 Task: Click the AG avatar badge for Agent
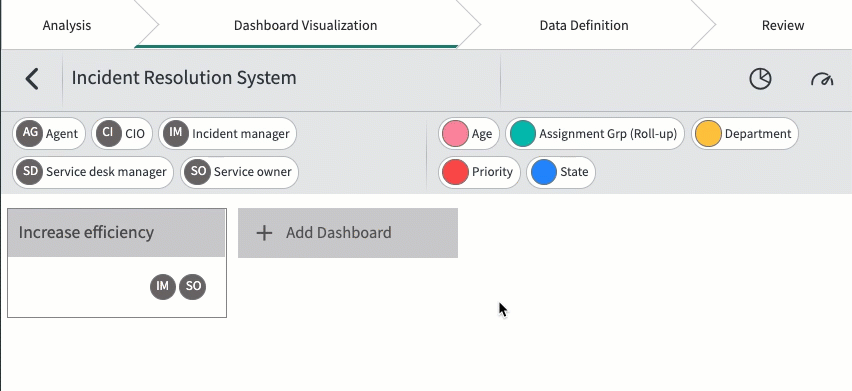pyautogui.click(x=29, y=133)
